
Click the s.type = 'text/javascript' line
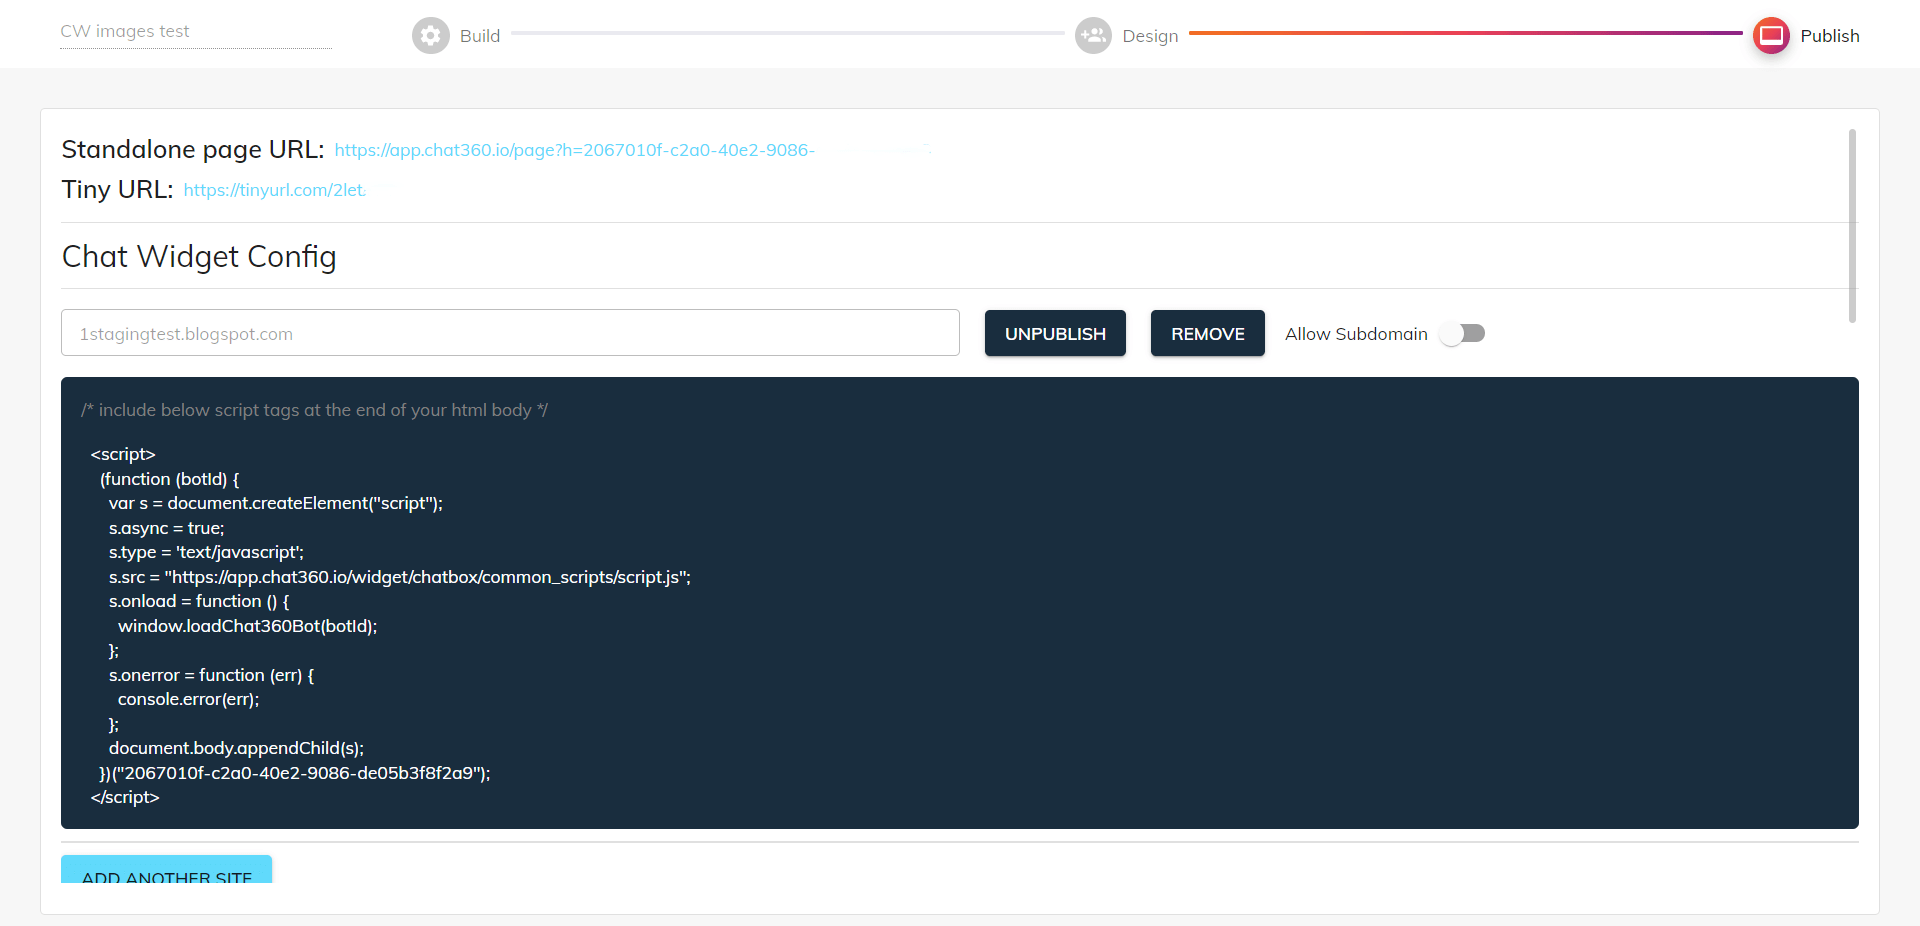[207, 552]
